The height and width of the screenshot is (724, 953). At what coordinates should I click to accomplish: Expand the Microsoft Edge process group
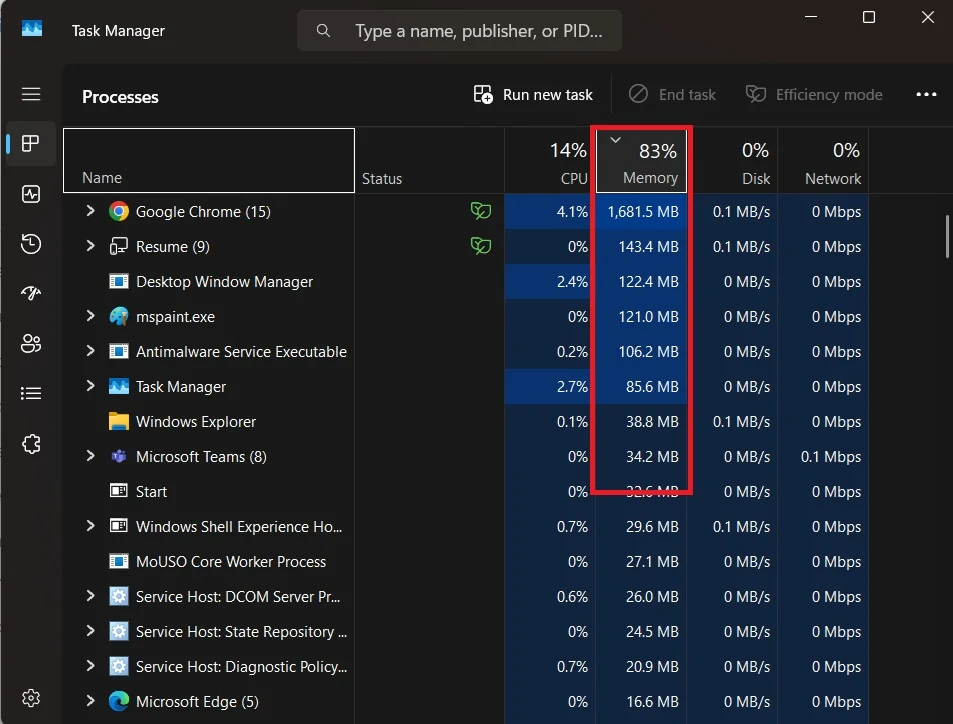coord(90,701)
